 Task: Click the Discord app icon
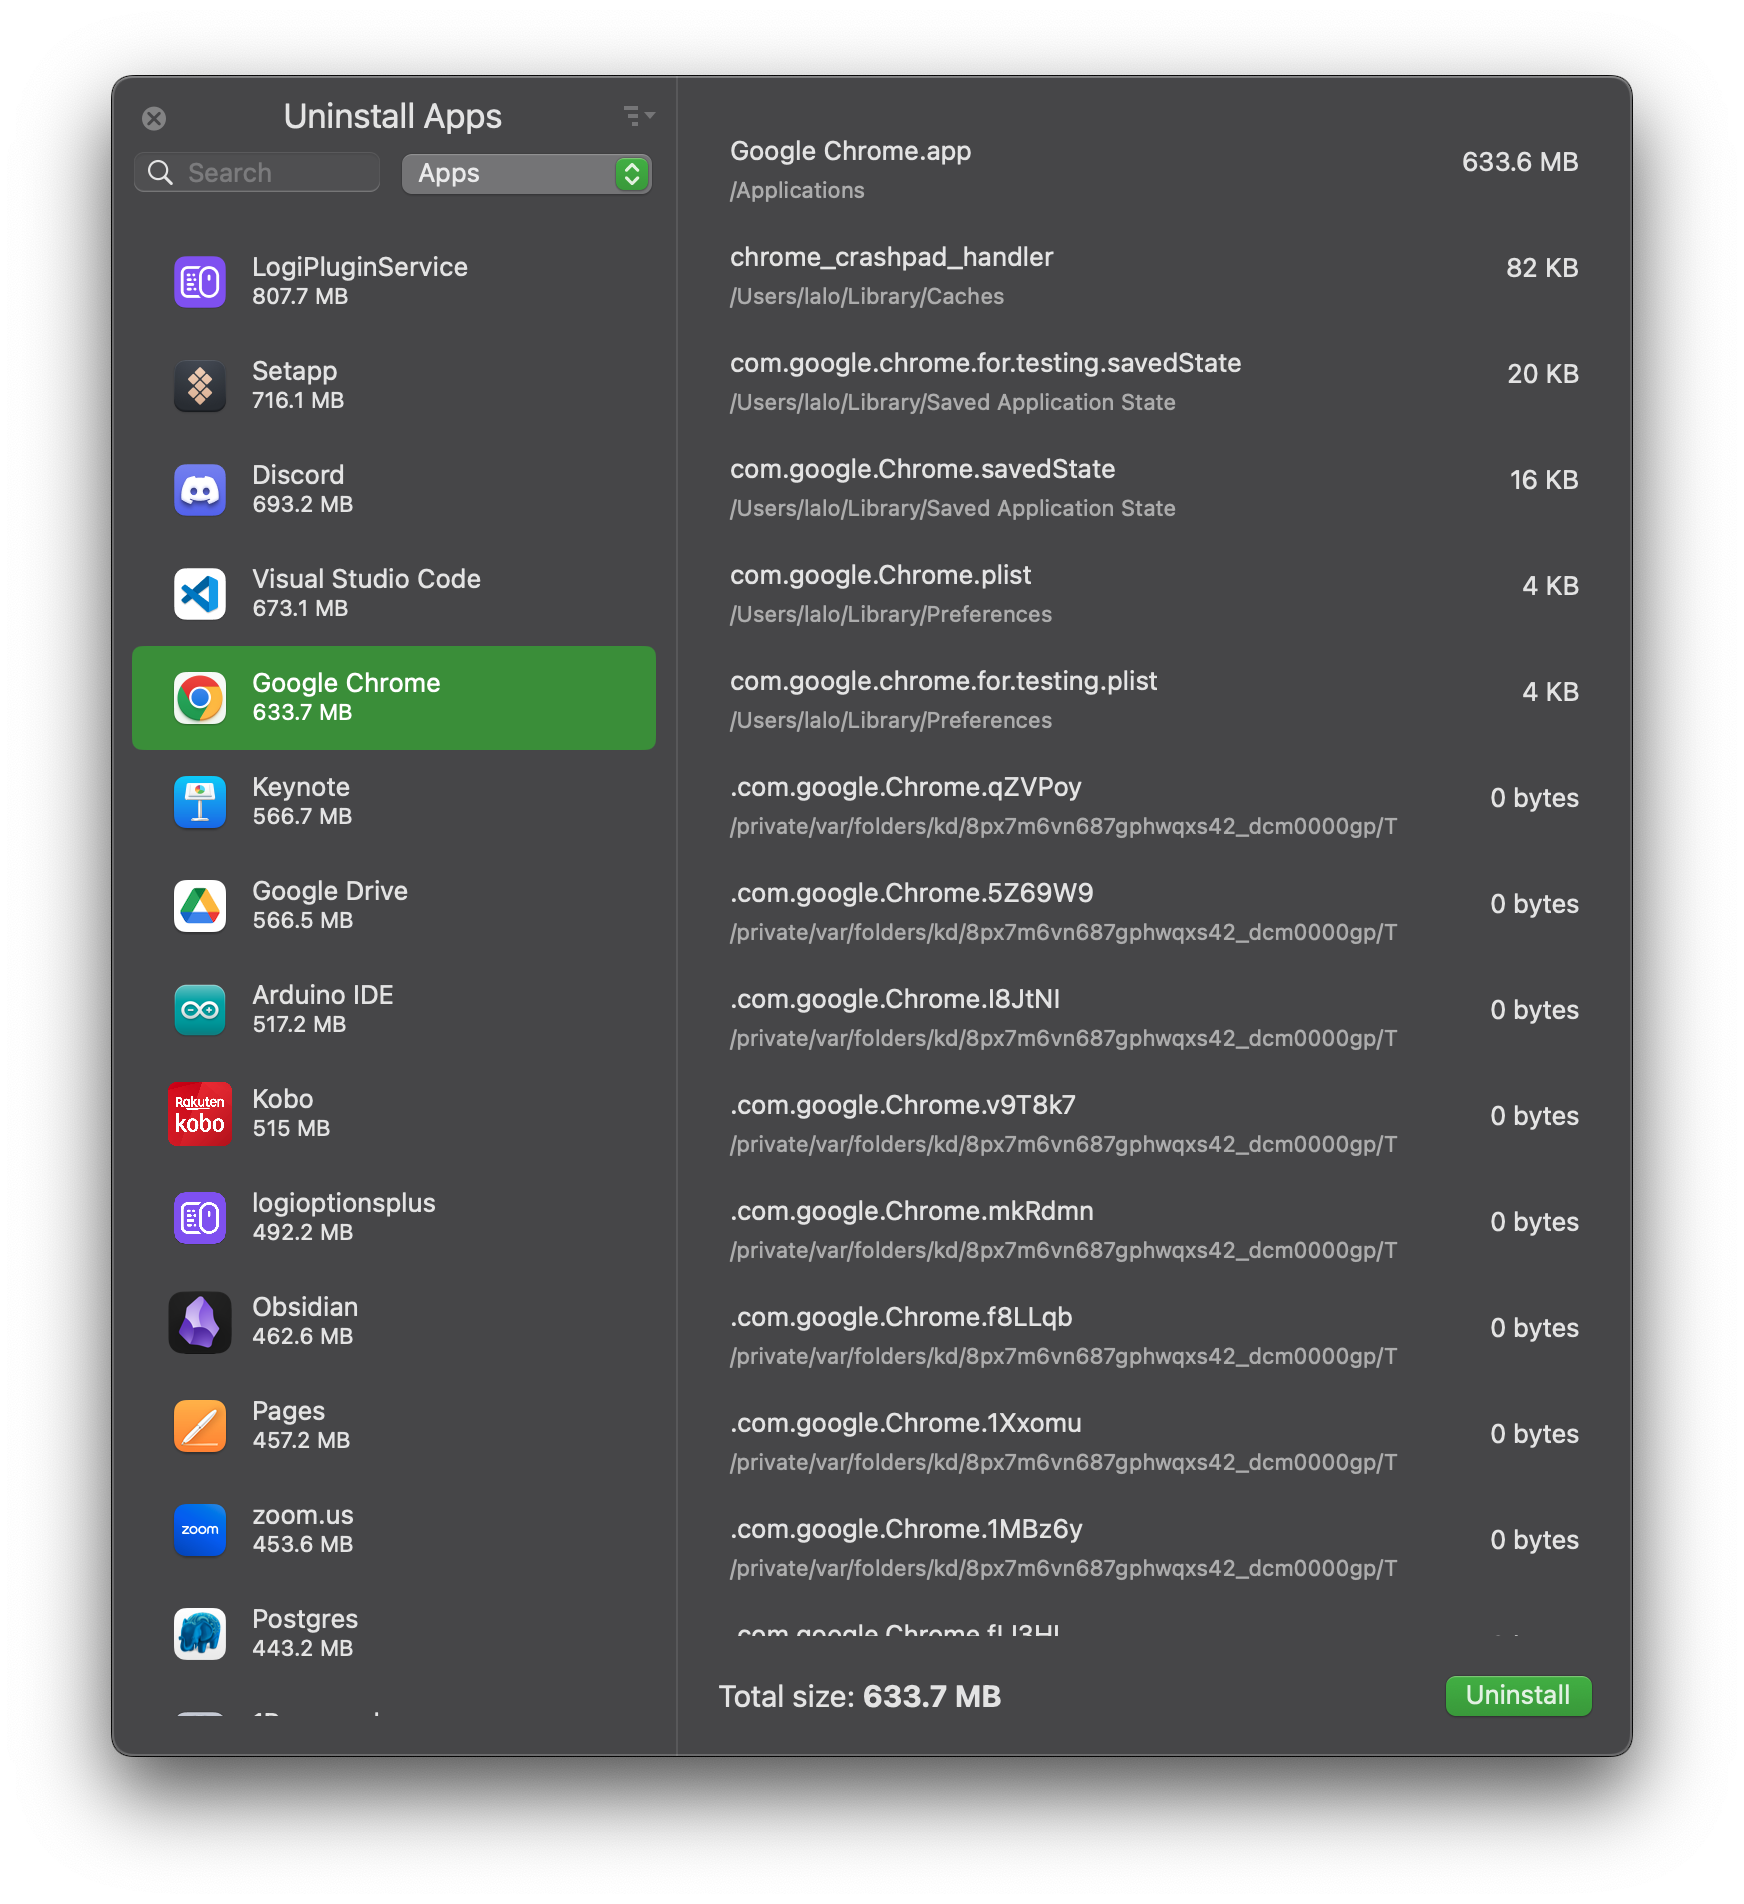[x=200, y=490]
